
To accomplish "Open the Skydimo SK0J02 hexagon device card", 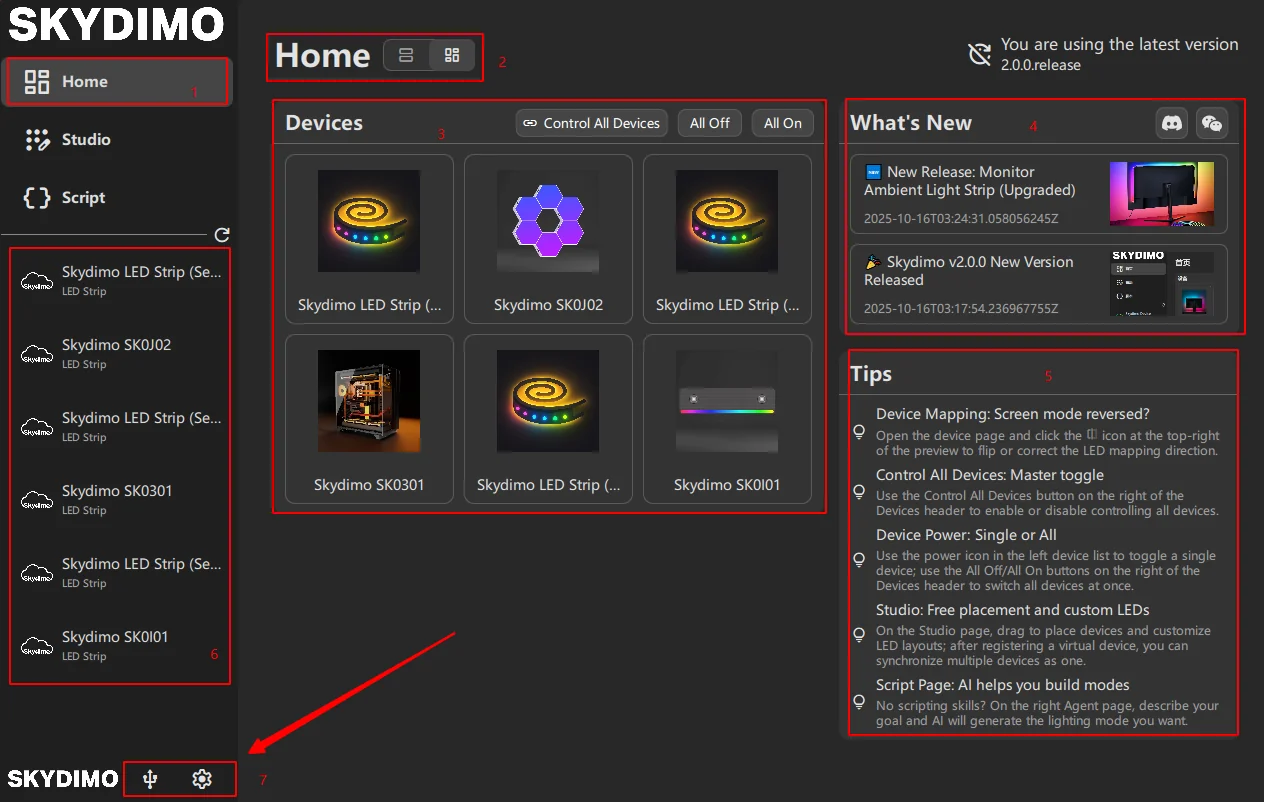I will 548,239.
